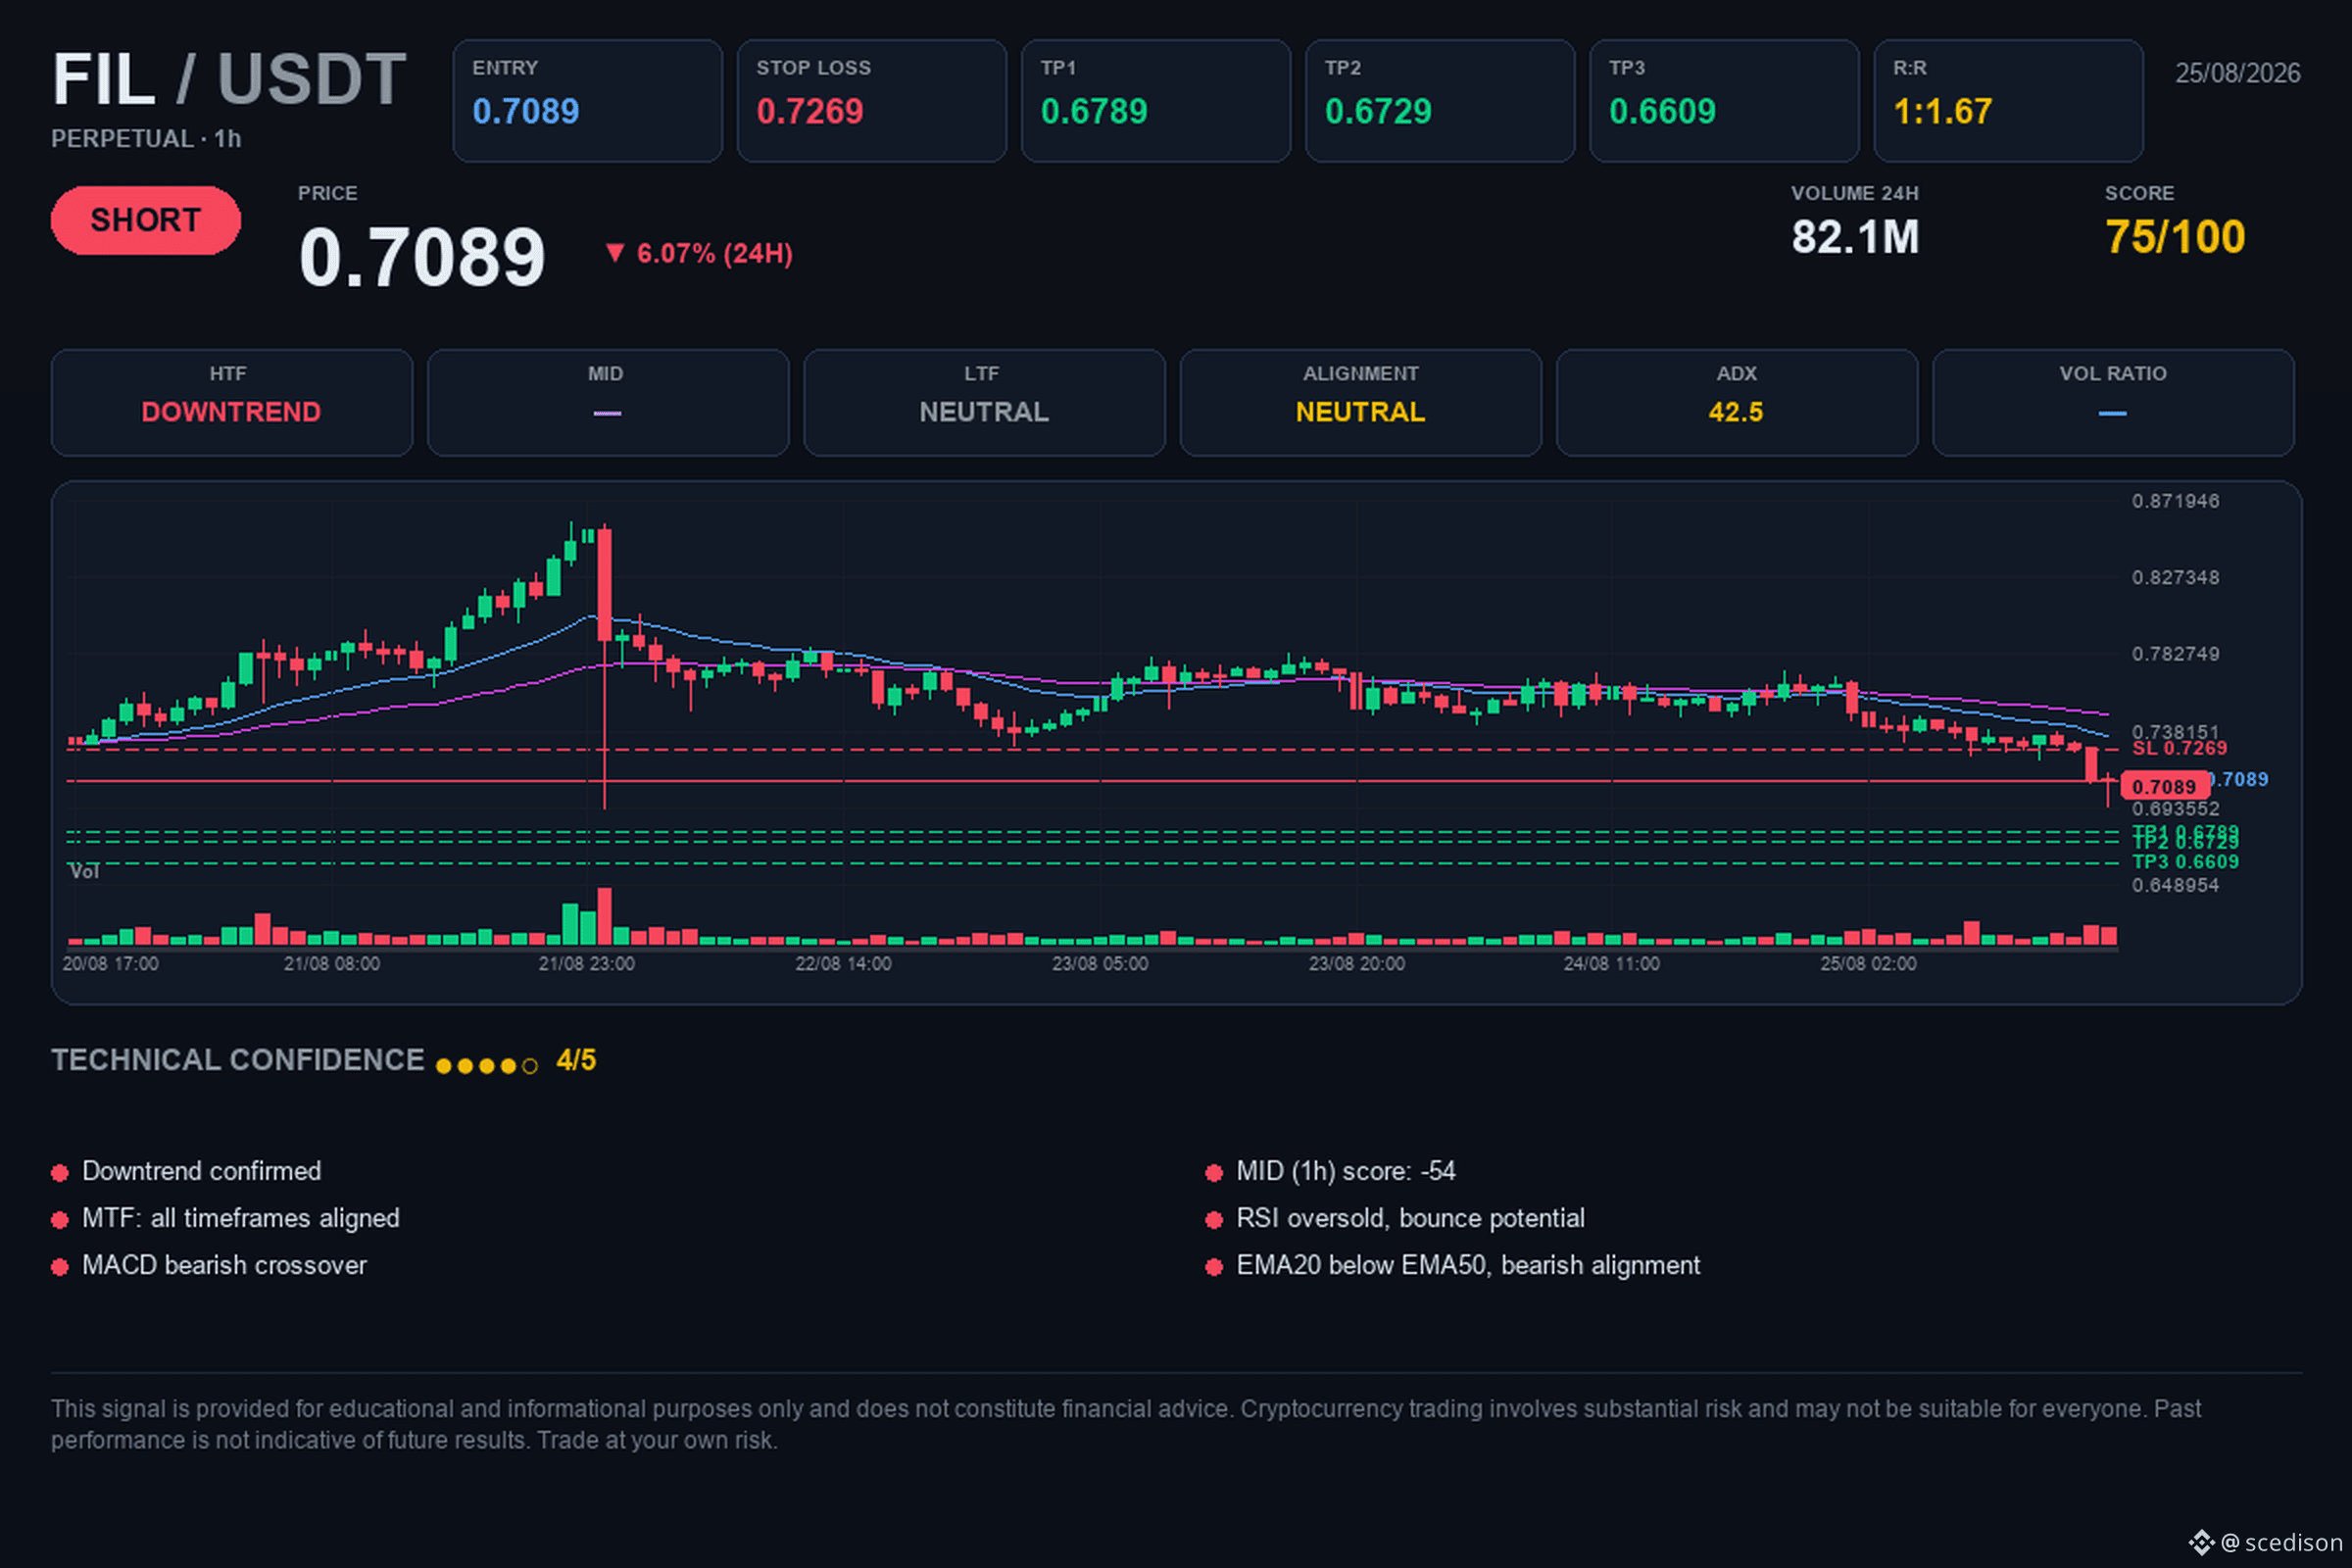Click the R:R card showing 1:1.67
Viewport: 2352px width, 1568px height.
pos(2008,101)
